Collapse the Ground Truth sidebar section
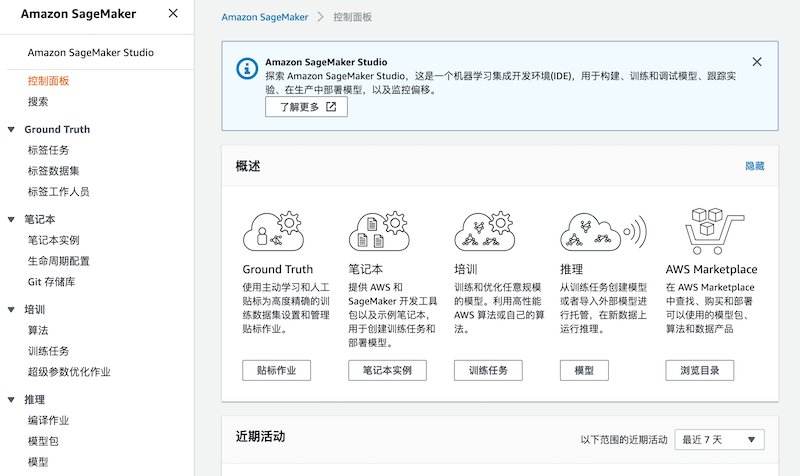This screenshot has height=476, width=800. pos(11,130)
